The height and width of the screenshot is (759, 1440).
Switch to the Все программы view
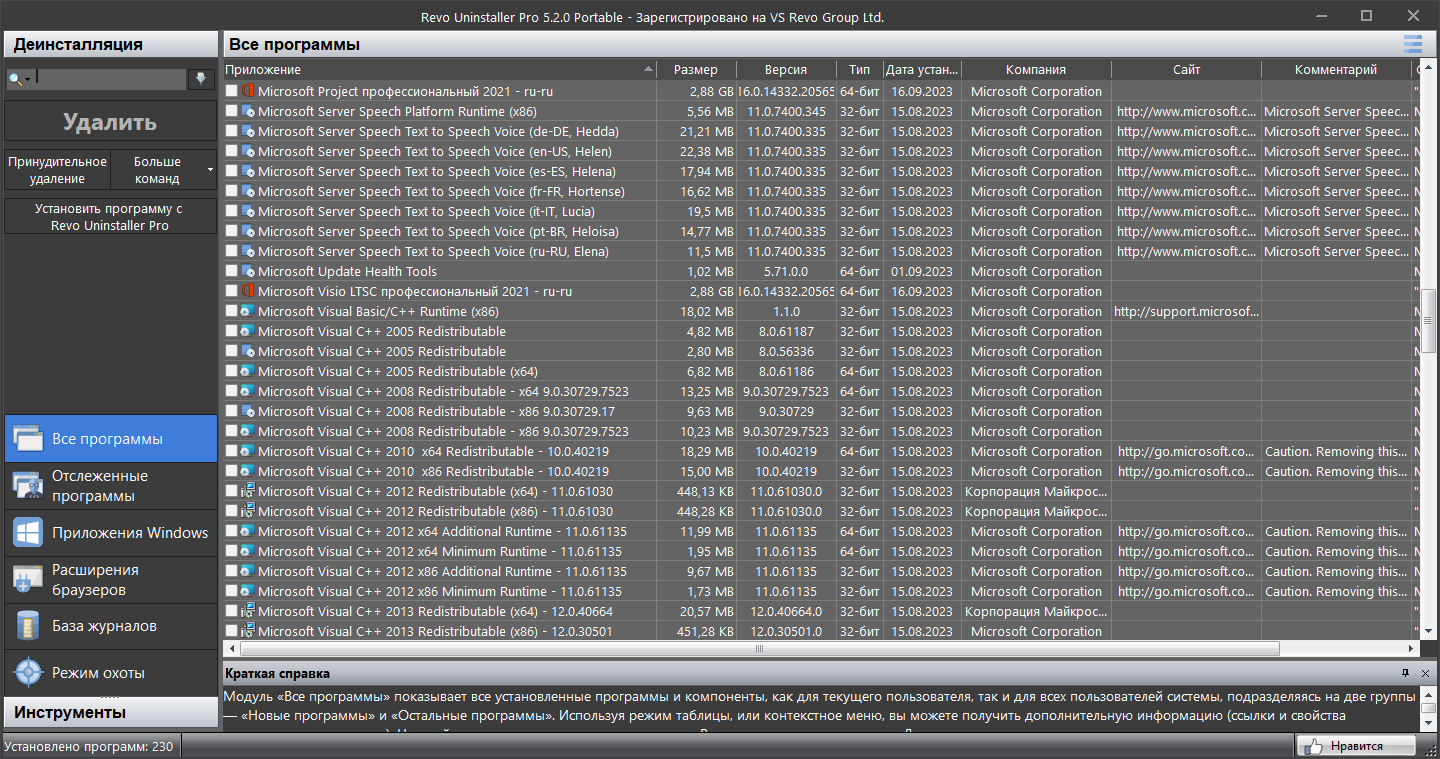point(108,438)
